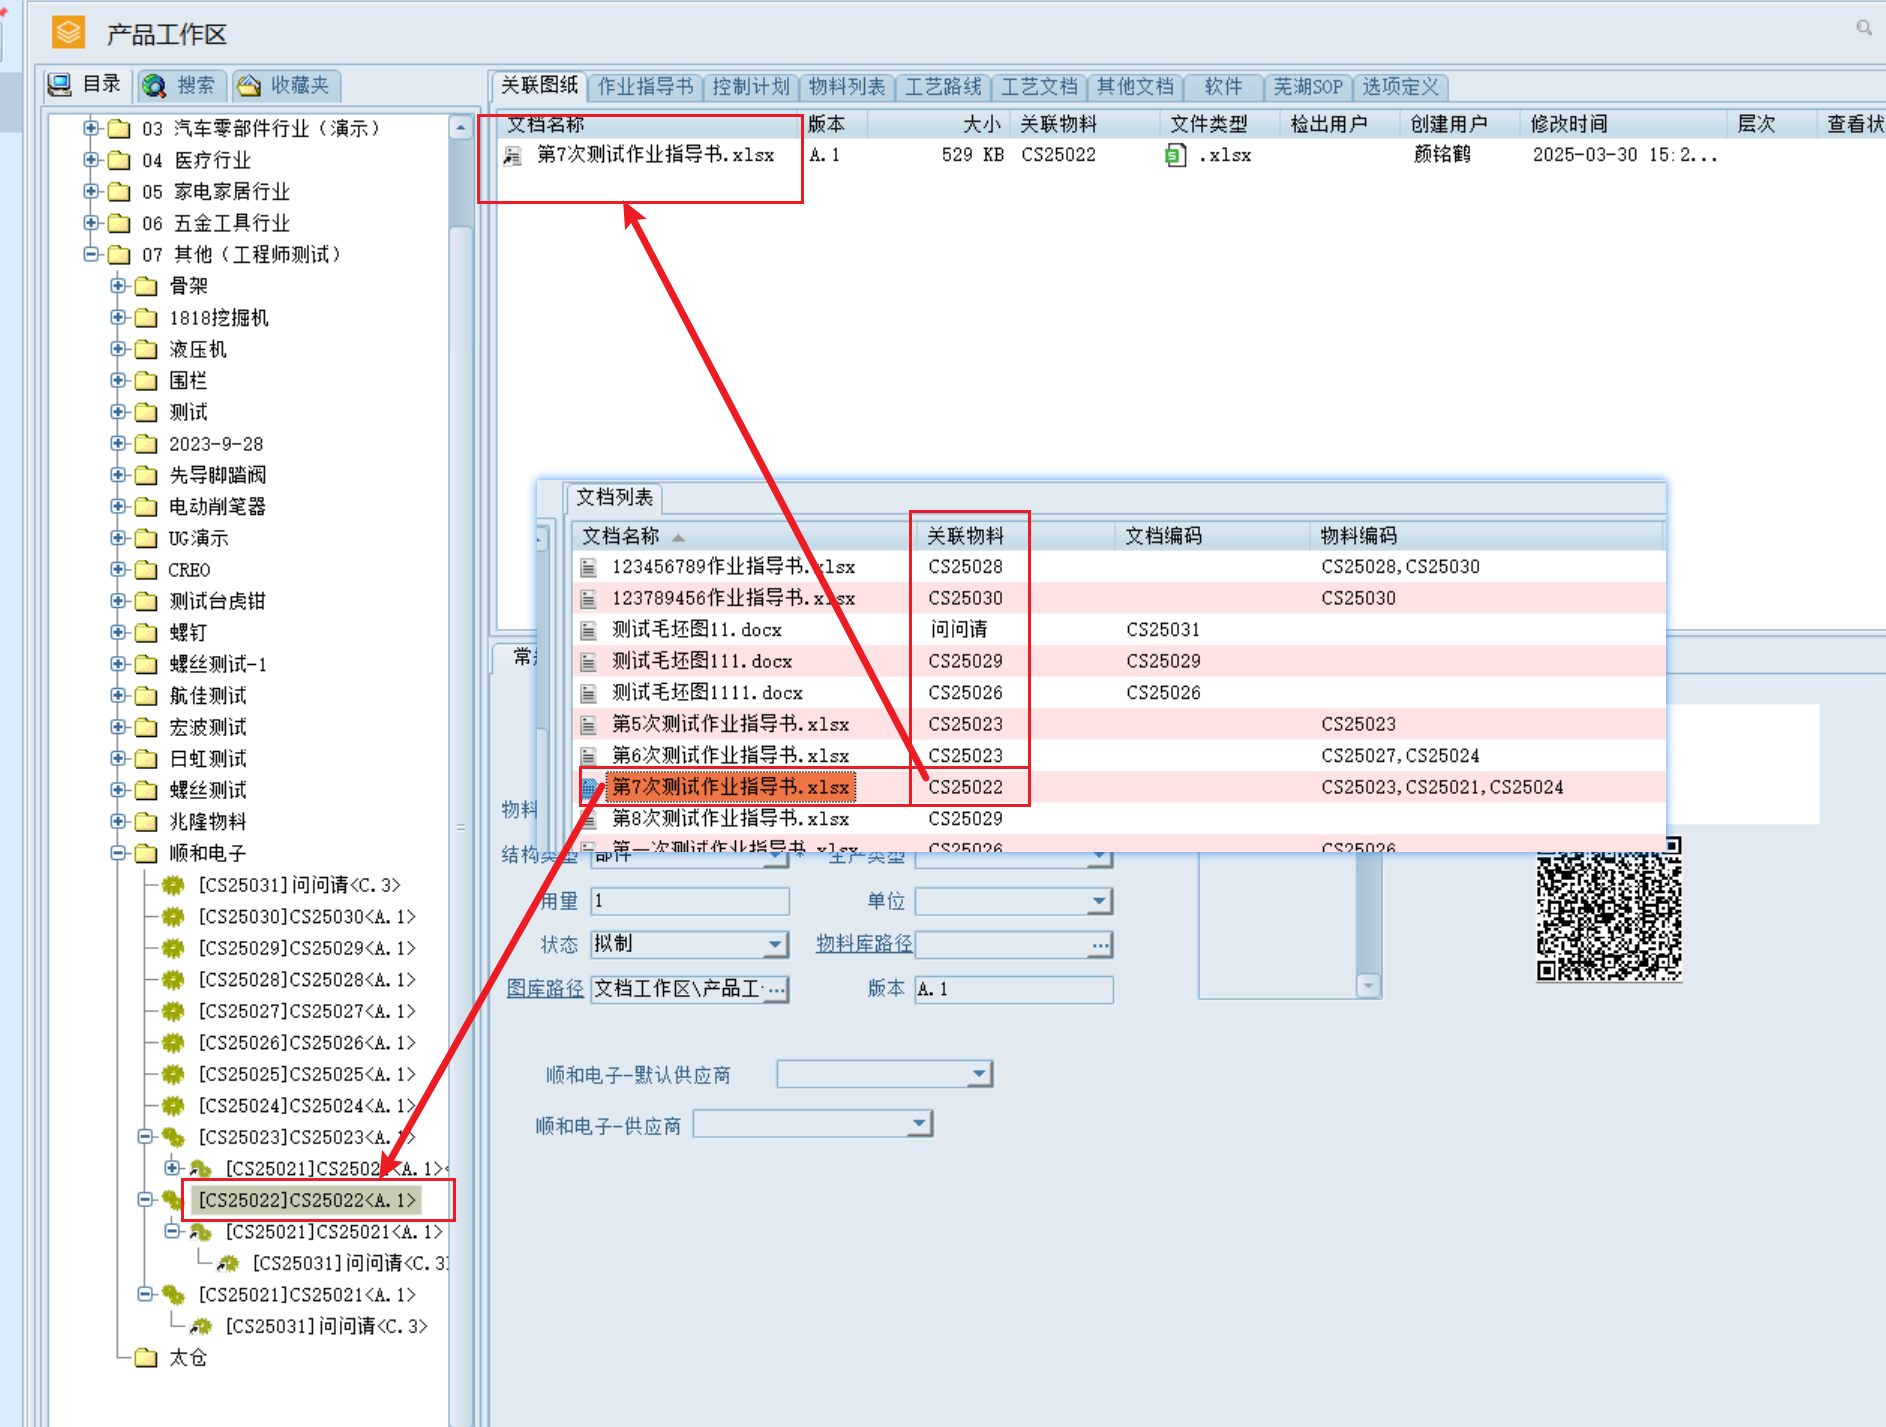This screenshot has width=1886, height=1427.
Task: Click the gear icon of [CS25030]CS25030
Action: [174, 917]
